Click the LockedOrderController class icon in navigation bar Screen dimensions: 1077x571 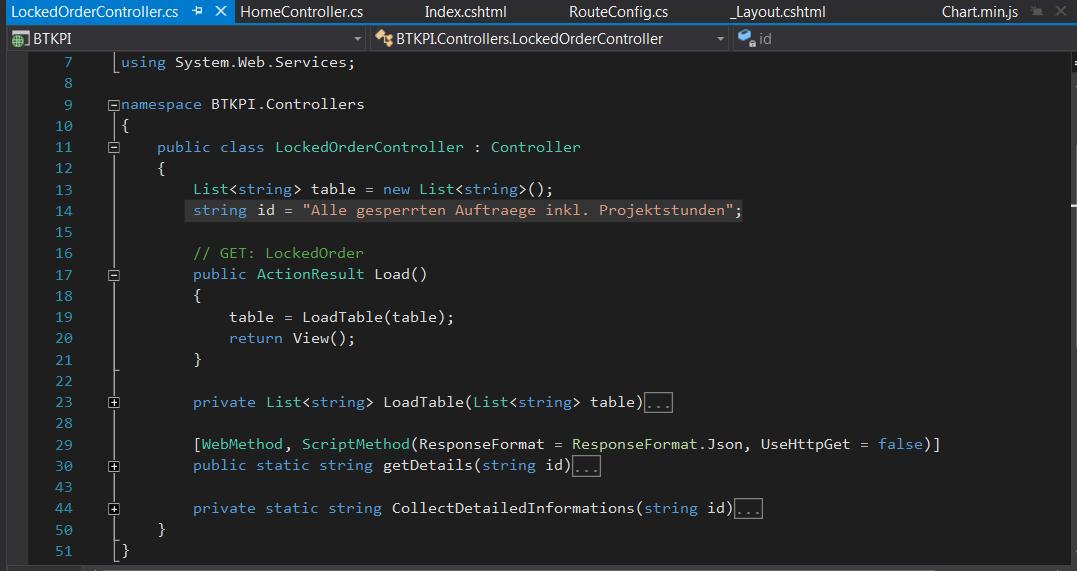[x=384, y=38]
